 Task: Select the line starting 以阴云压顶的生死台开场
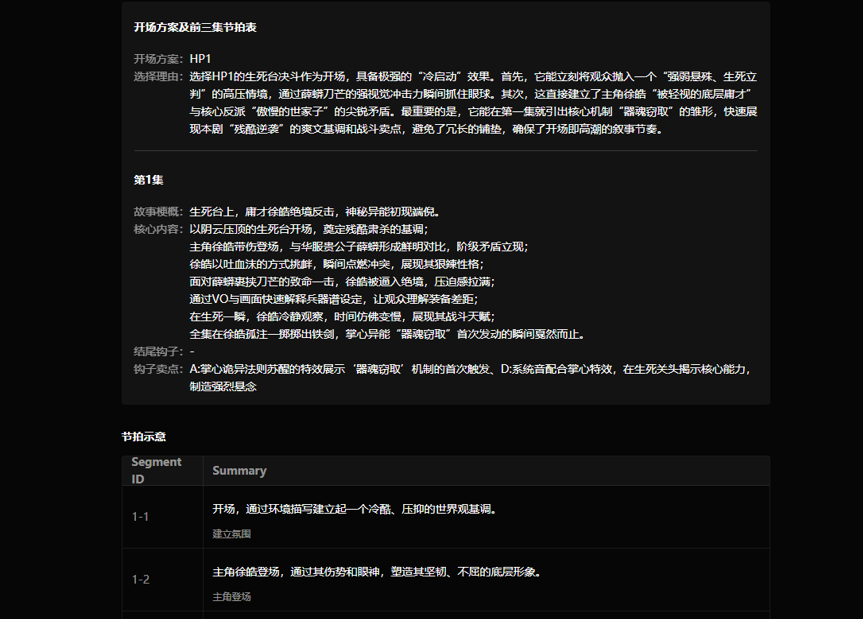pyautogui.click(x=309, y=229)
